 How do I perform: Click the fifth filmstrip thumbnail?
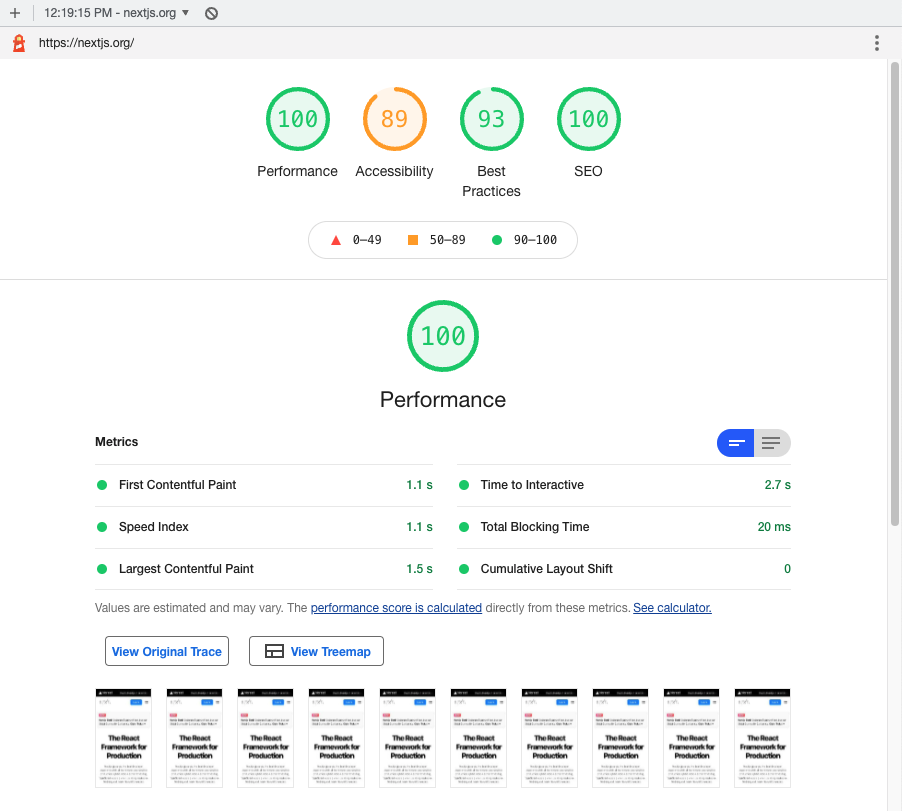[407, 738]
